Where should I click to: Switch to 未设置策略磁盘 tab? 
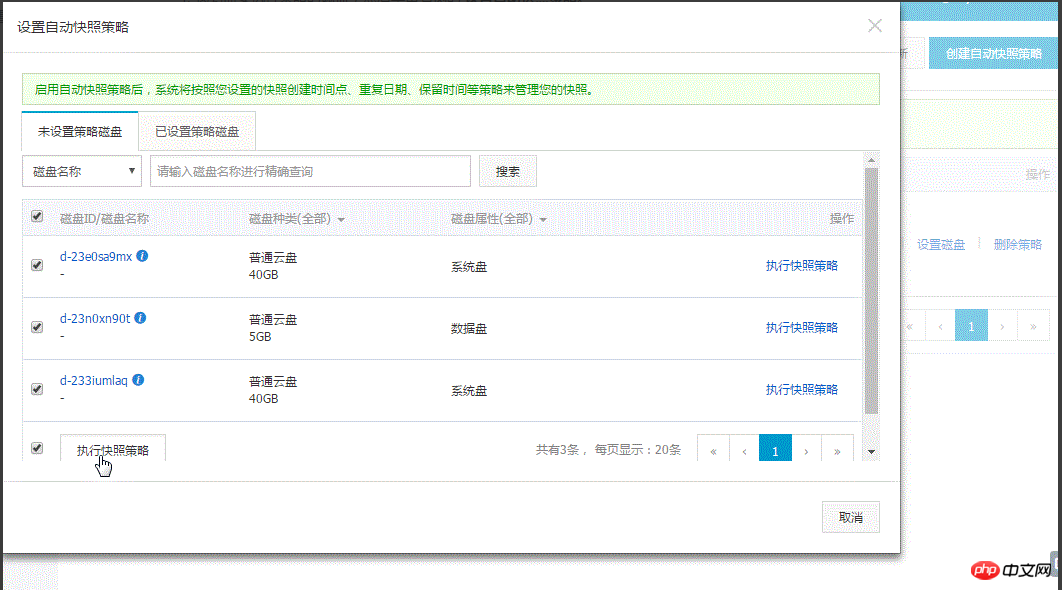(x=80, y=131)
